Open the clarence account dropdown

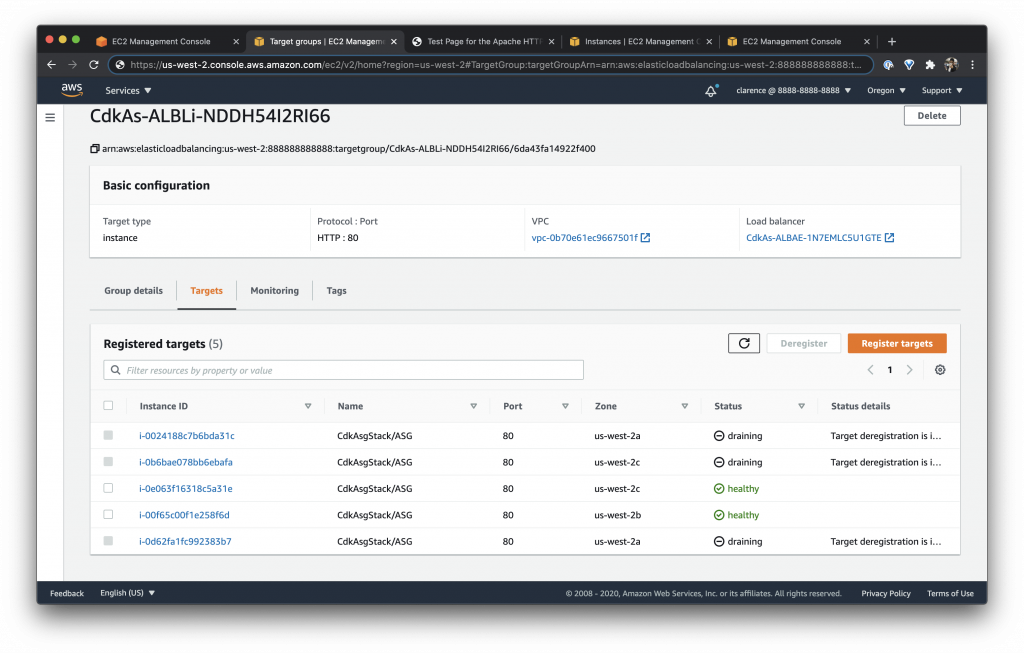point(793,91)
